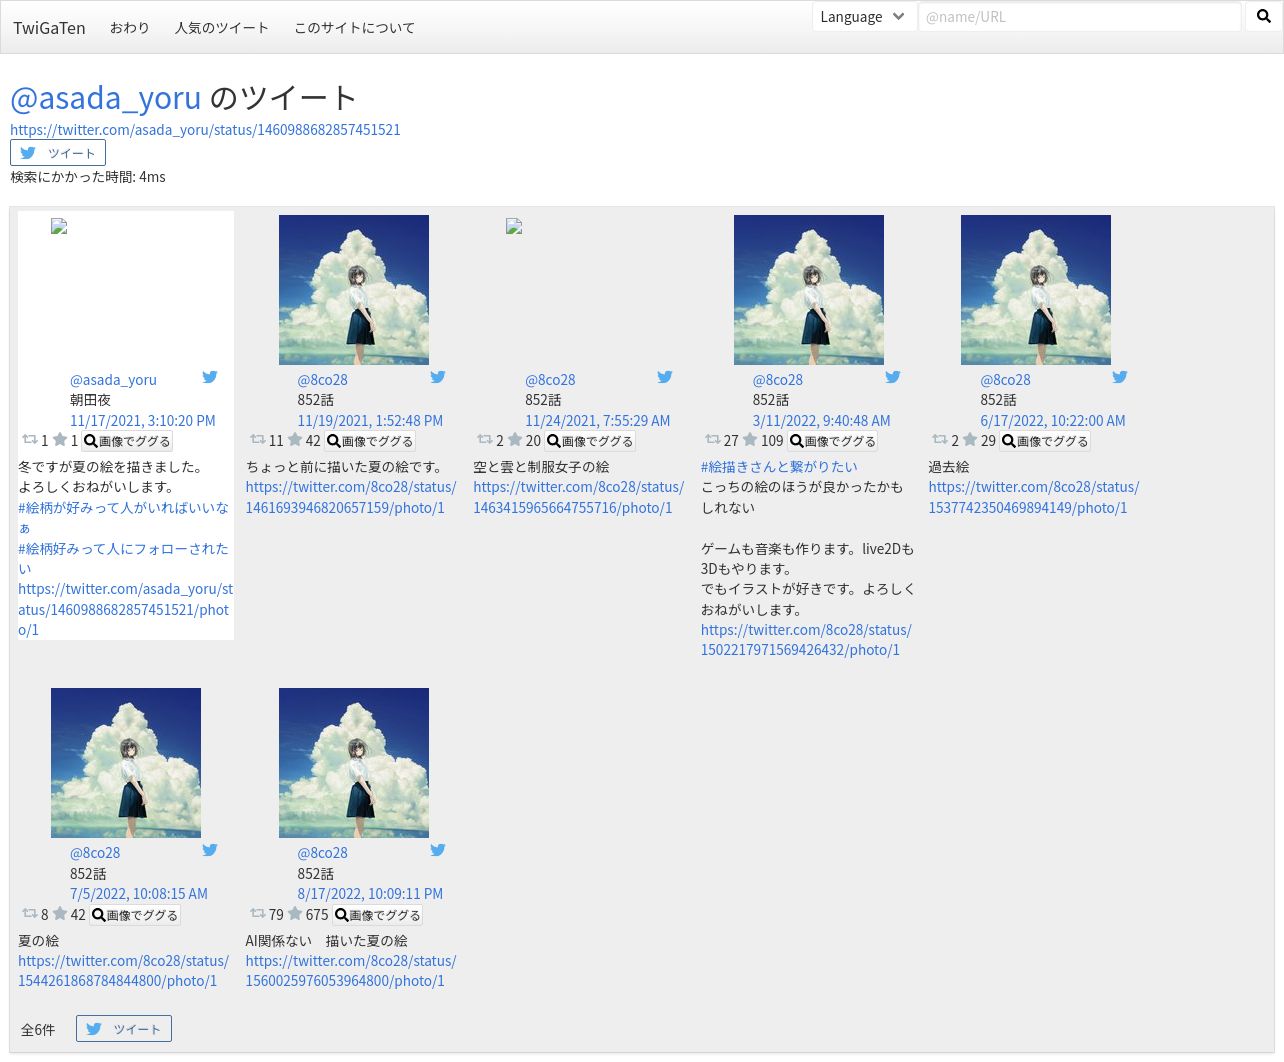
Task: Select the 全6件 result count text
Action: click(38, 1030)
